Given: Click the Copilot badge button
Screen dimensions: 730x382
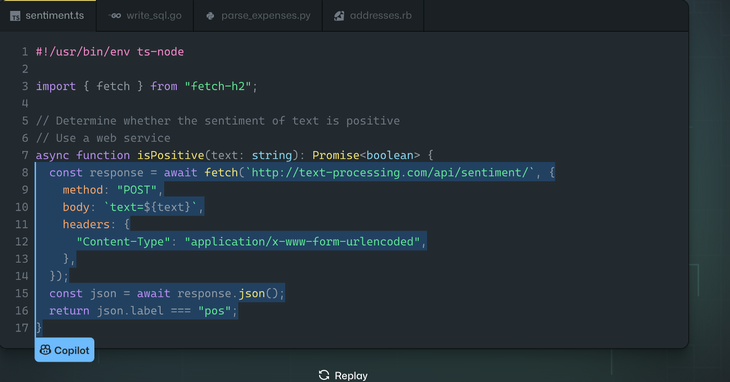Looking at the screenshot, I should point(65,350).
